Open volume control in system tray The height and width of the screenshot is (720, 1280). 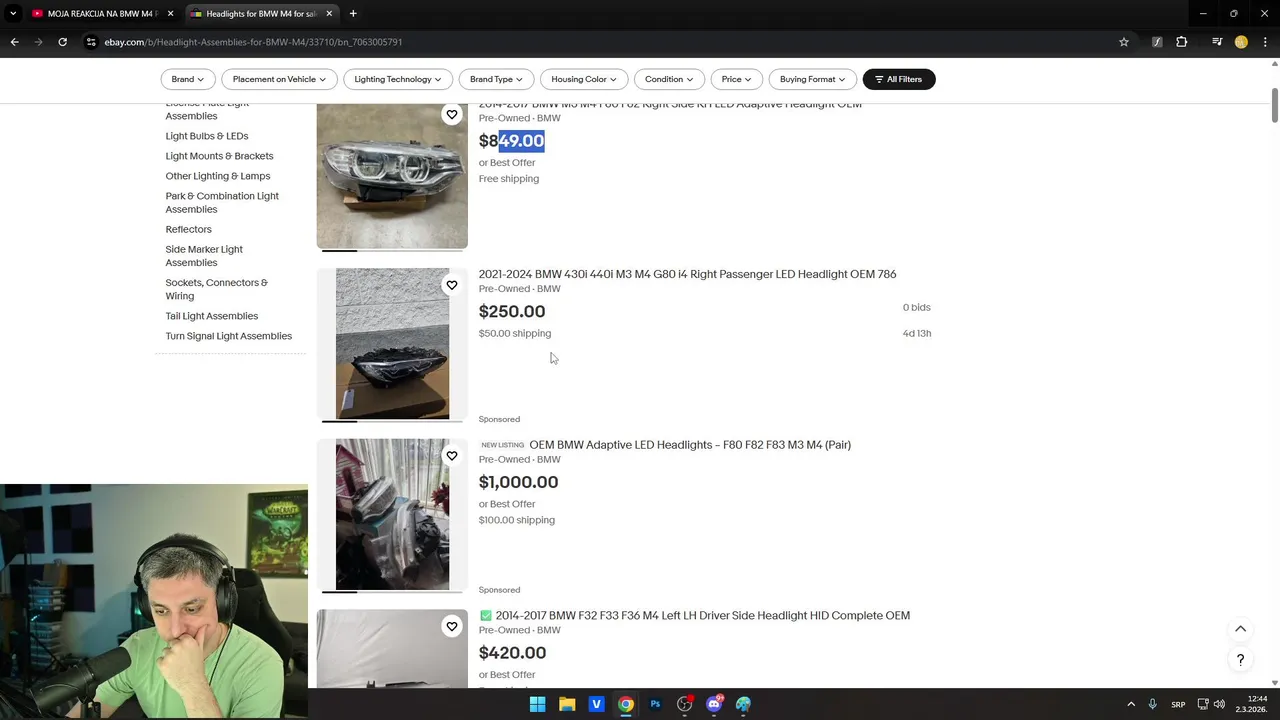coord(1219,704)
